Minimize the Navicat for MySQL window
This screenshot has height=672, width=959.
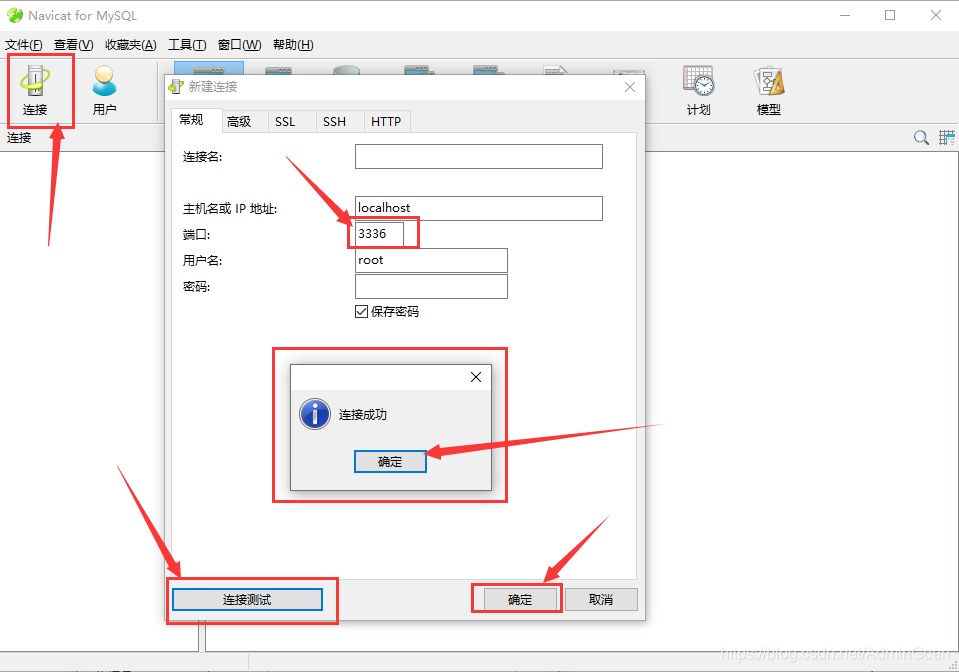coord(845,15)
